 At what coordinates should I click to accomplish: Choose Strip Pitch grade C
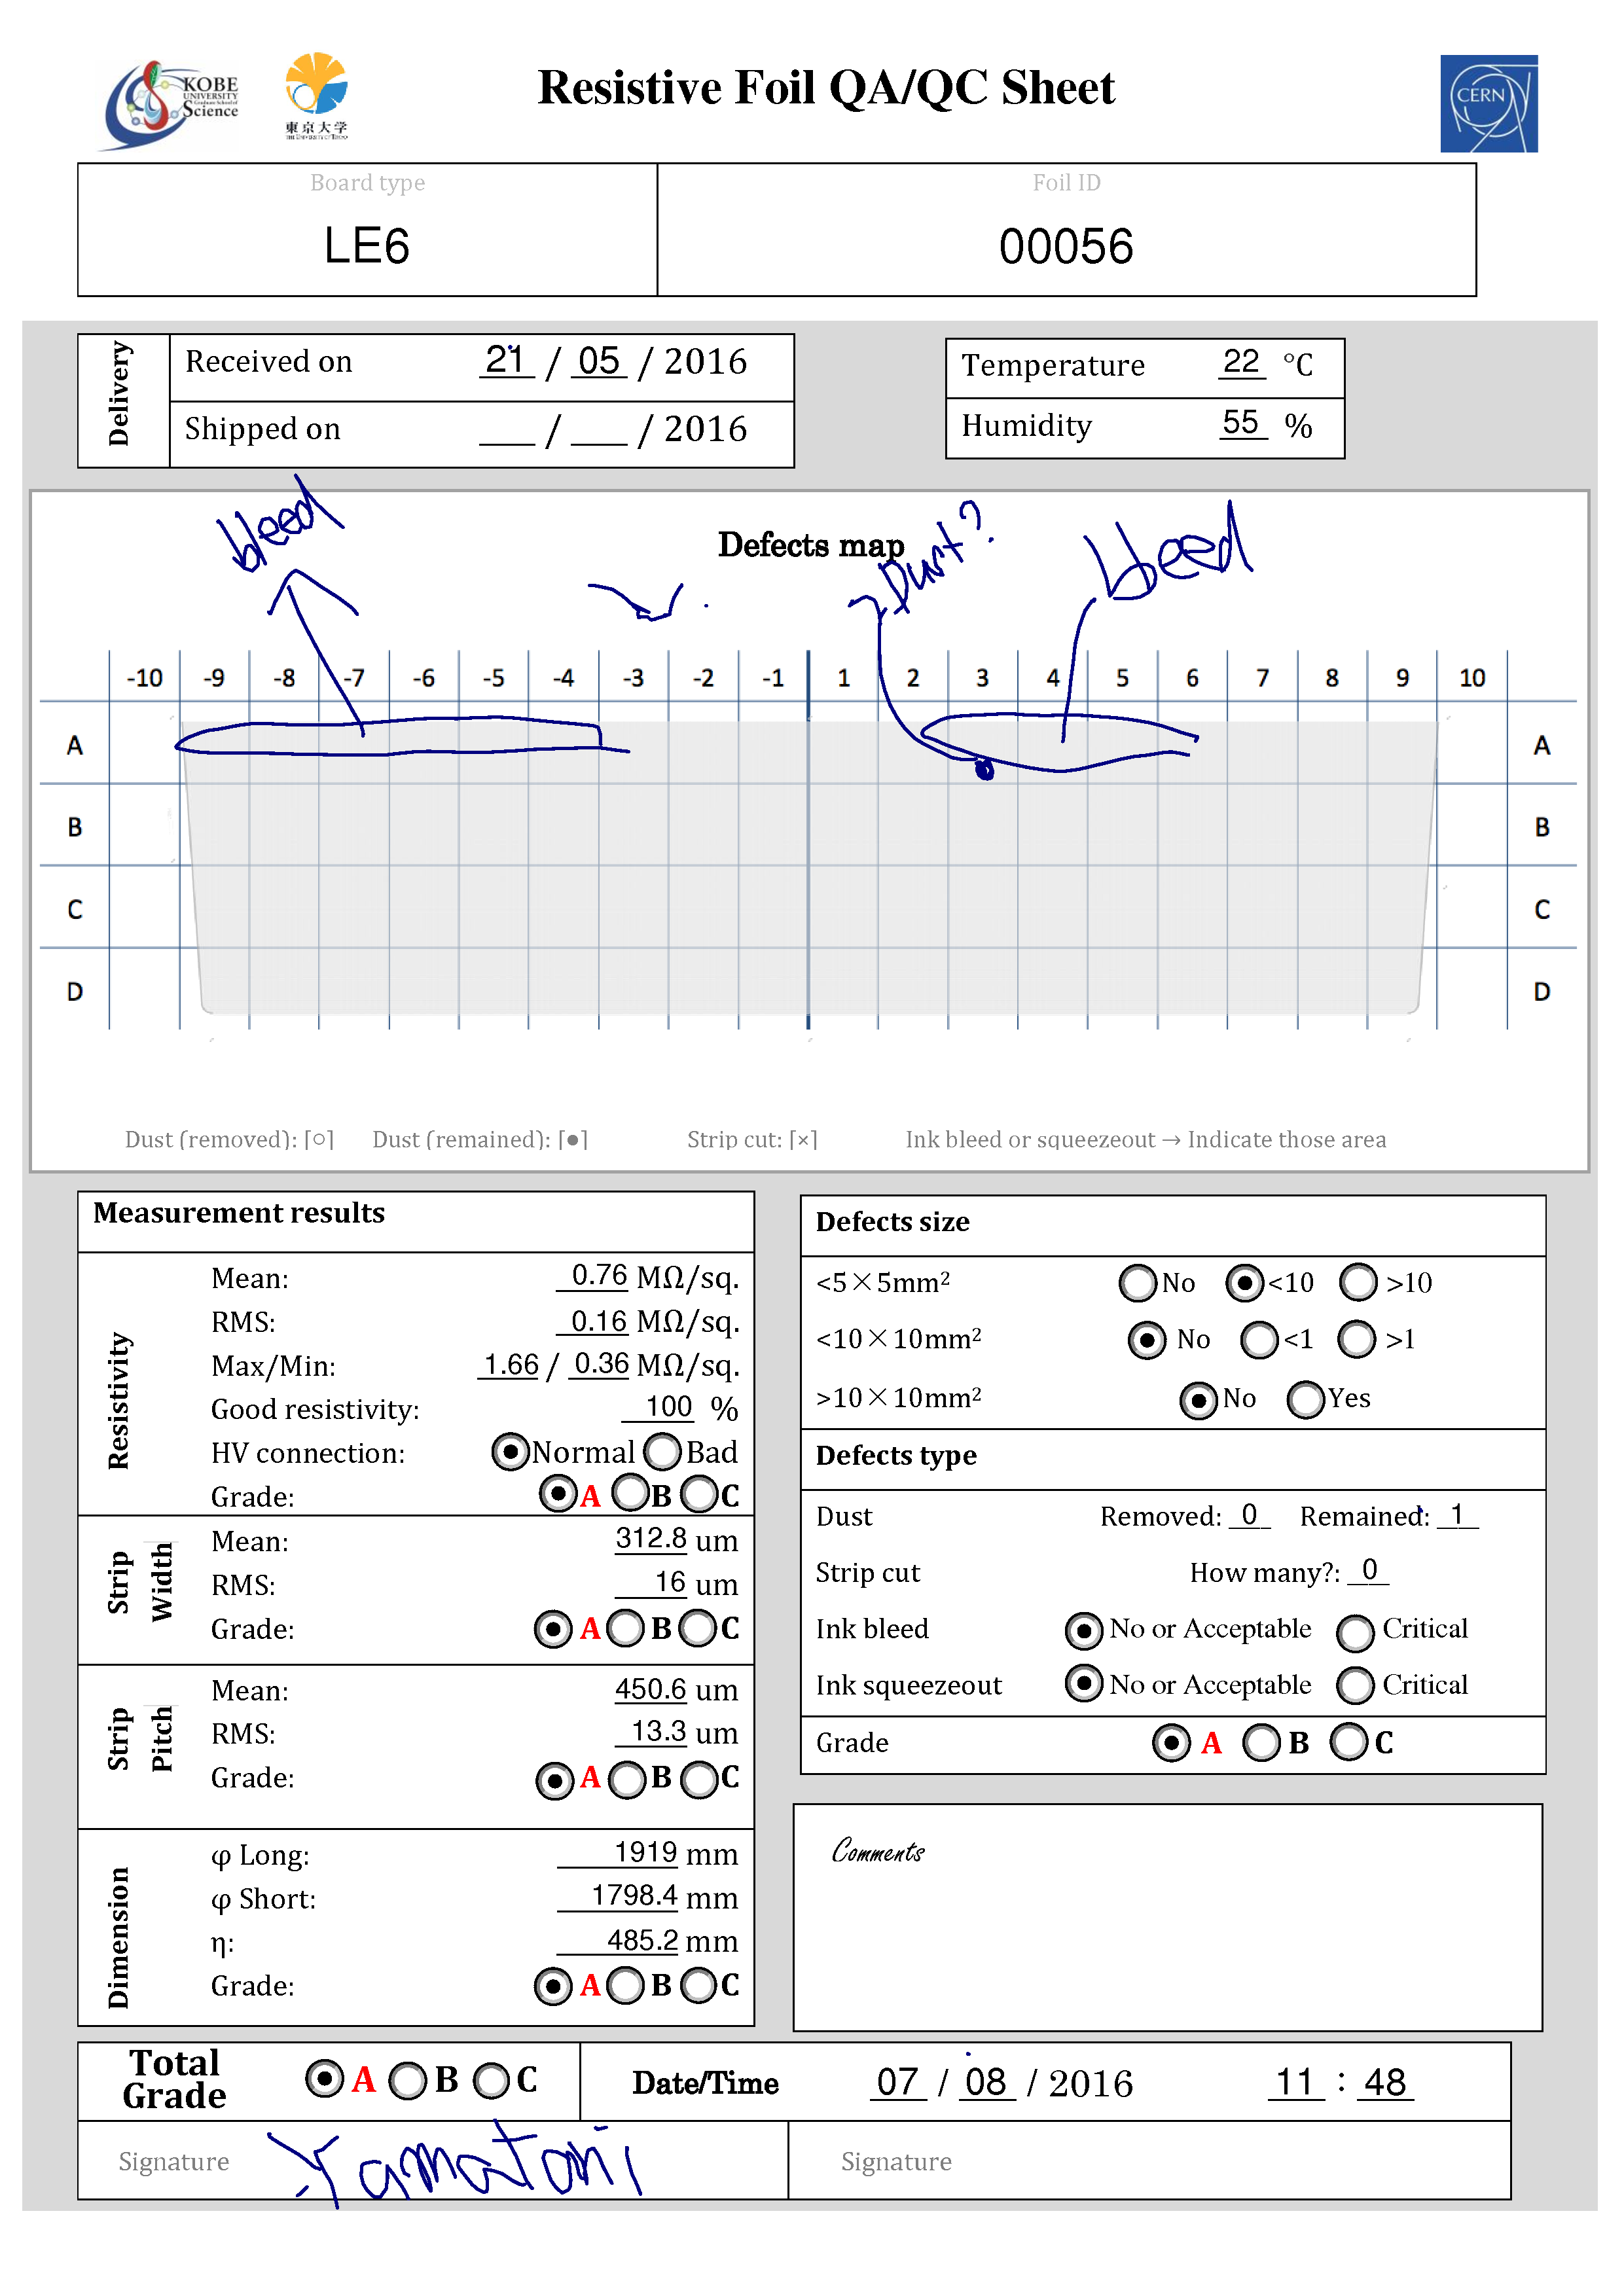pyautogui.click(x=699, y=1780)
